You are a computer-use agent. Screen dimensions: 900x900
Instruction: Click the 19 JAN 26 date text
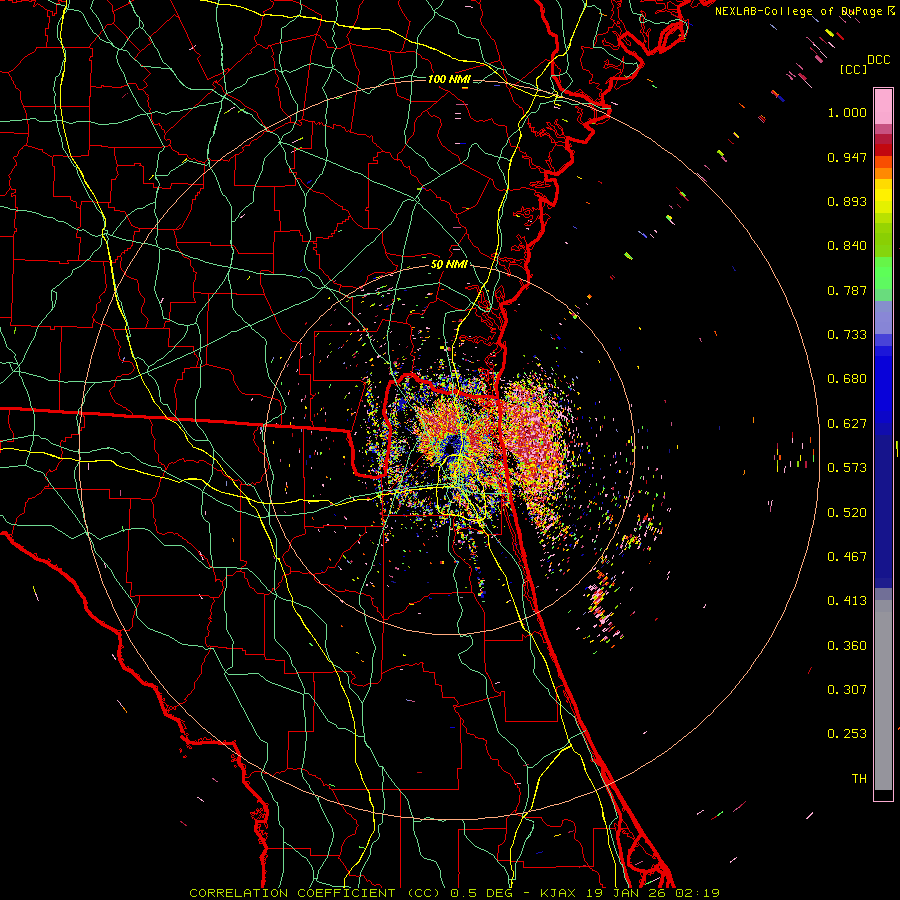pos(627,893)
